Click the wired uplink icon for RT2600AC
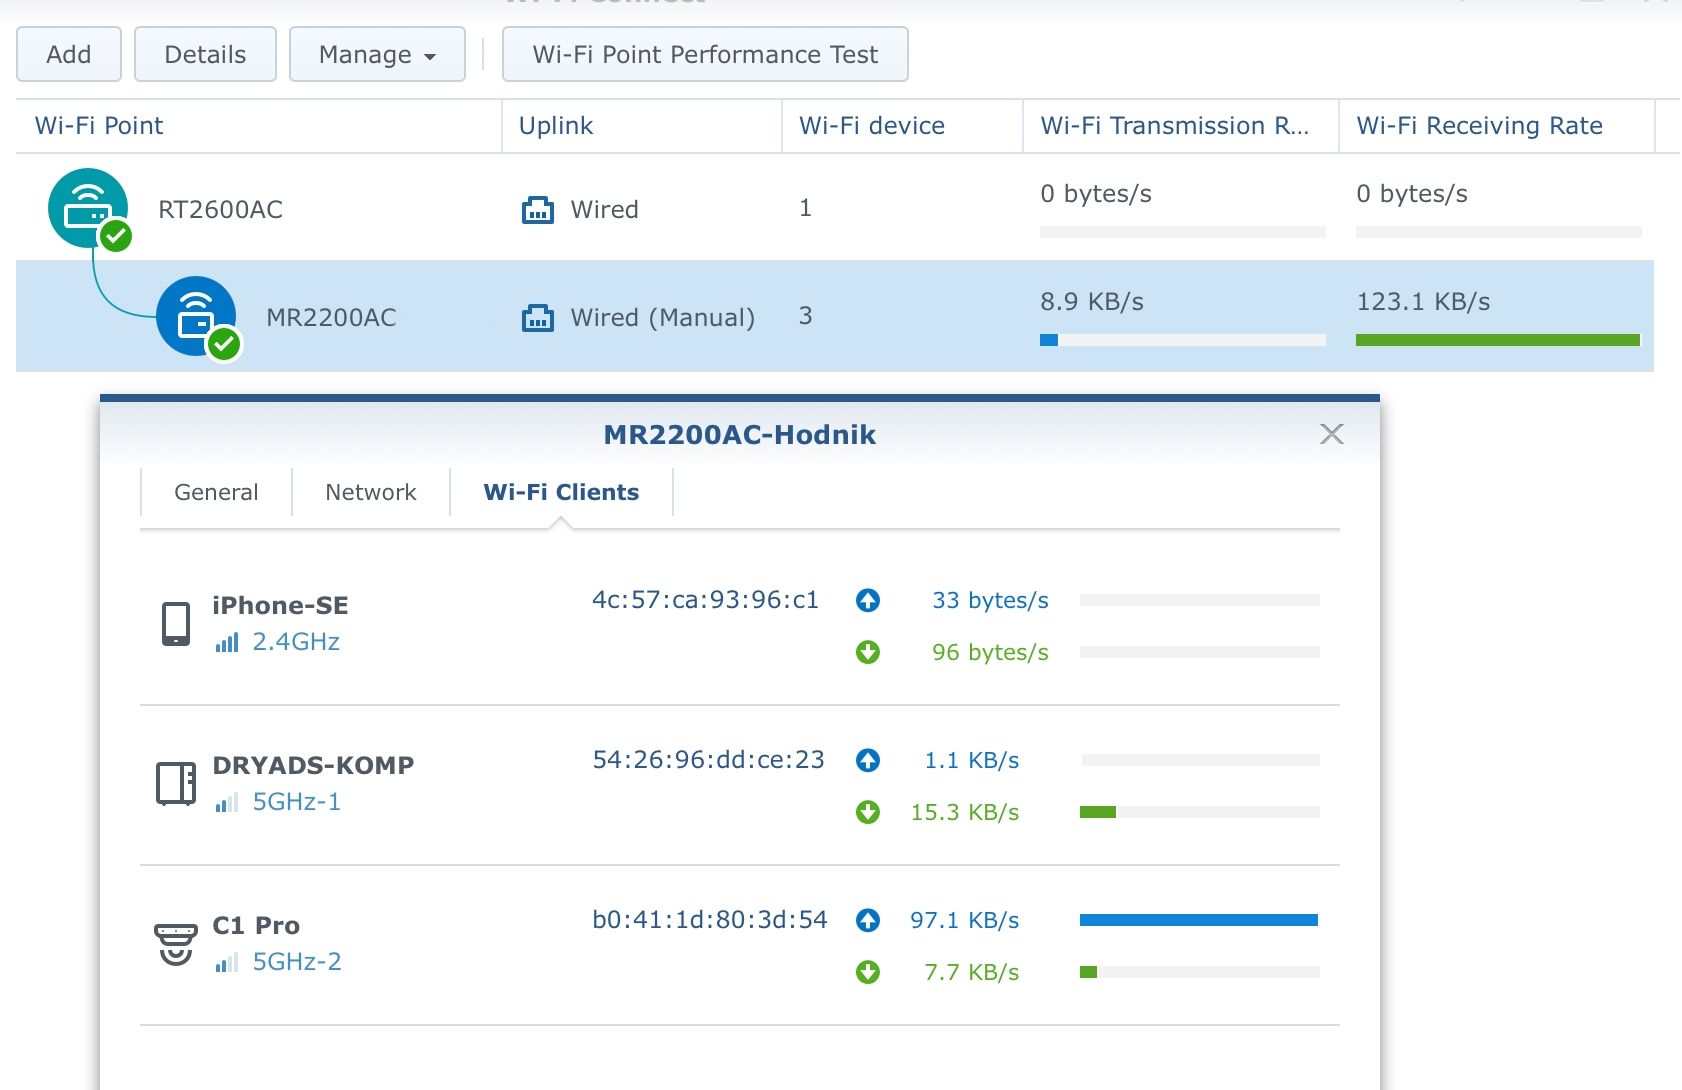The image size is (1682, 1090). tap(538, 210)
